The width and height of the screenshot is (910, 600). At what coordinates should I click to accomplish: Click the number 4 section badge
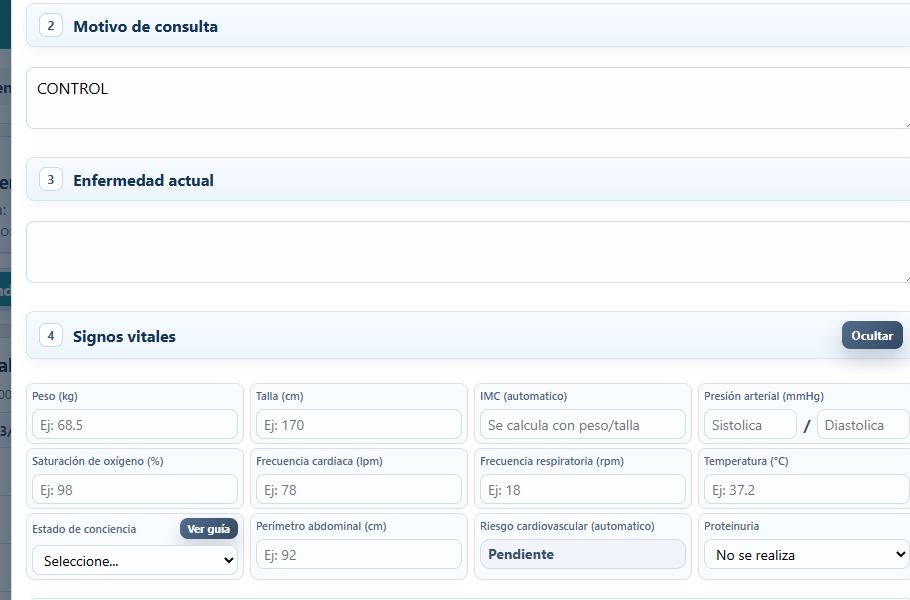51,335
